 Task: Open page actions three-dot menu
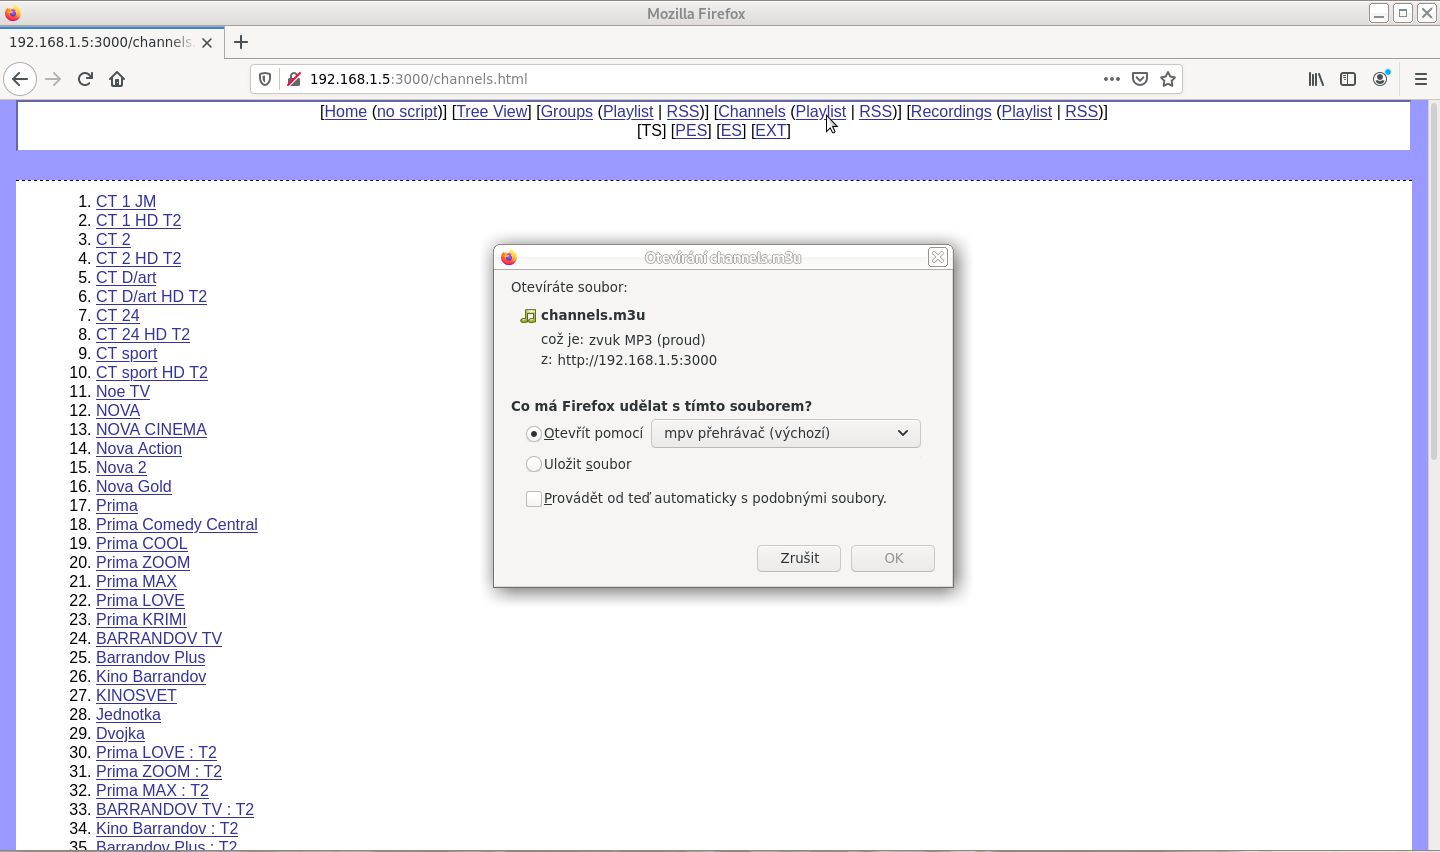pyautogui.click(x=1112, y=79)
